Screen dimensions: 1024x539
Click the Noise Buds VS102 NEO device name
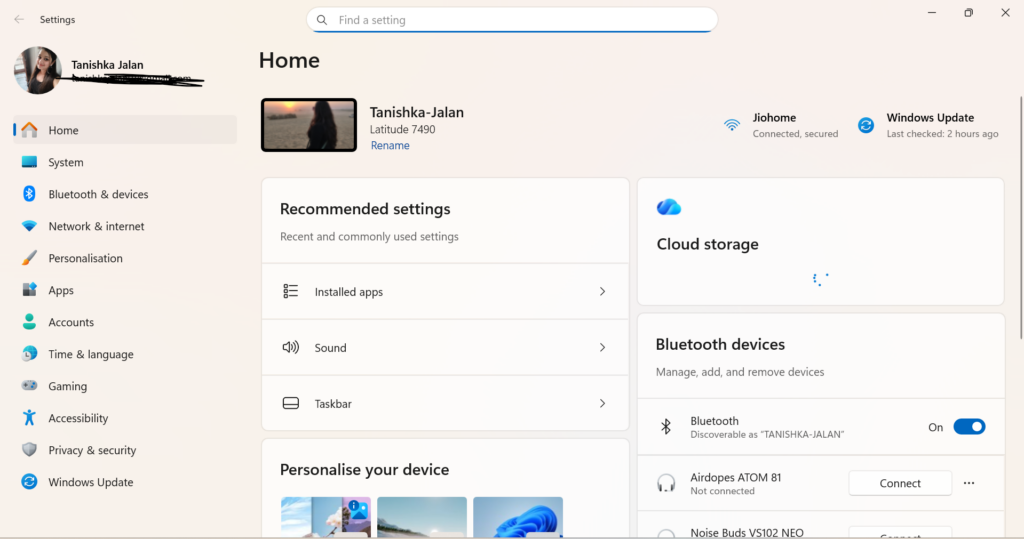[746, 532]
